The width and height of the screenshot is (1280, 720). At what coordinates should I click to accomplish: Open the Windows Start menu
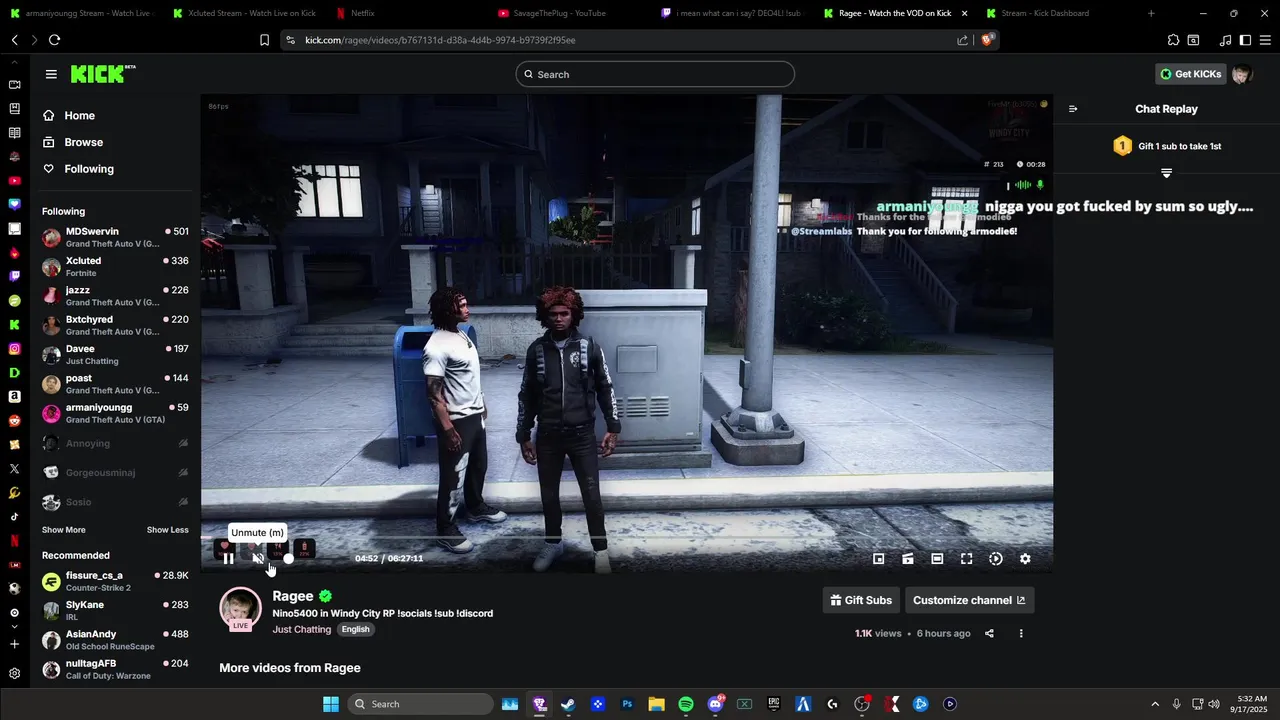coord(331,704)
